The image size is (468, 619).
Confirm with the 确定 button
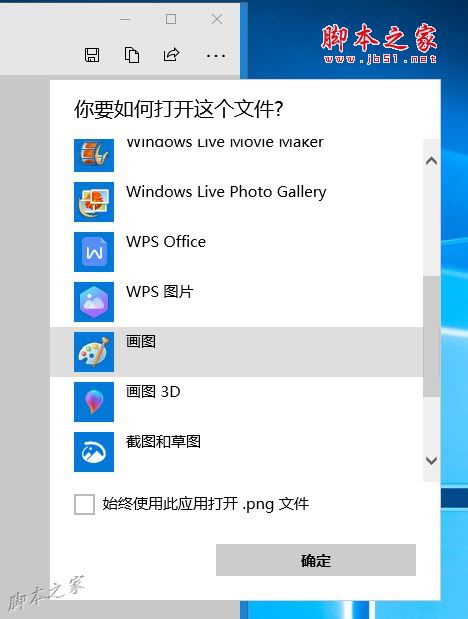[316, 560]
